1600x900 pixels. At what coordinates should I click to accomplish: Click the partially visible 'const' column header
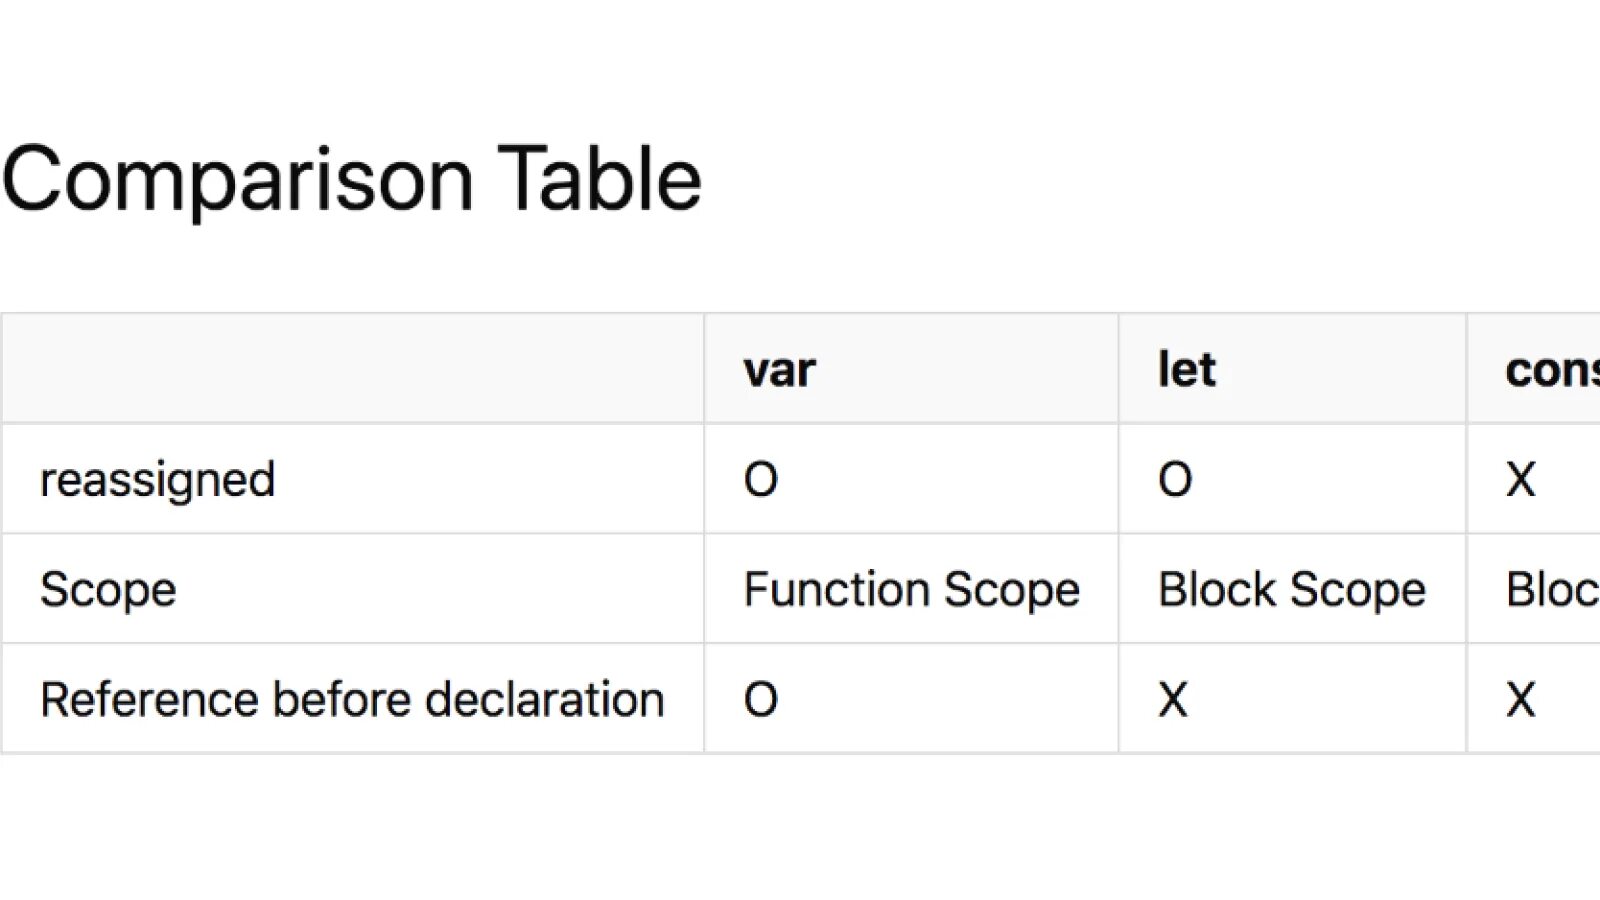pyautogui.click(x=1551, y=370)
